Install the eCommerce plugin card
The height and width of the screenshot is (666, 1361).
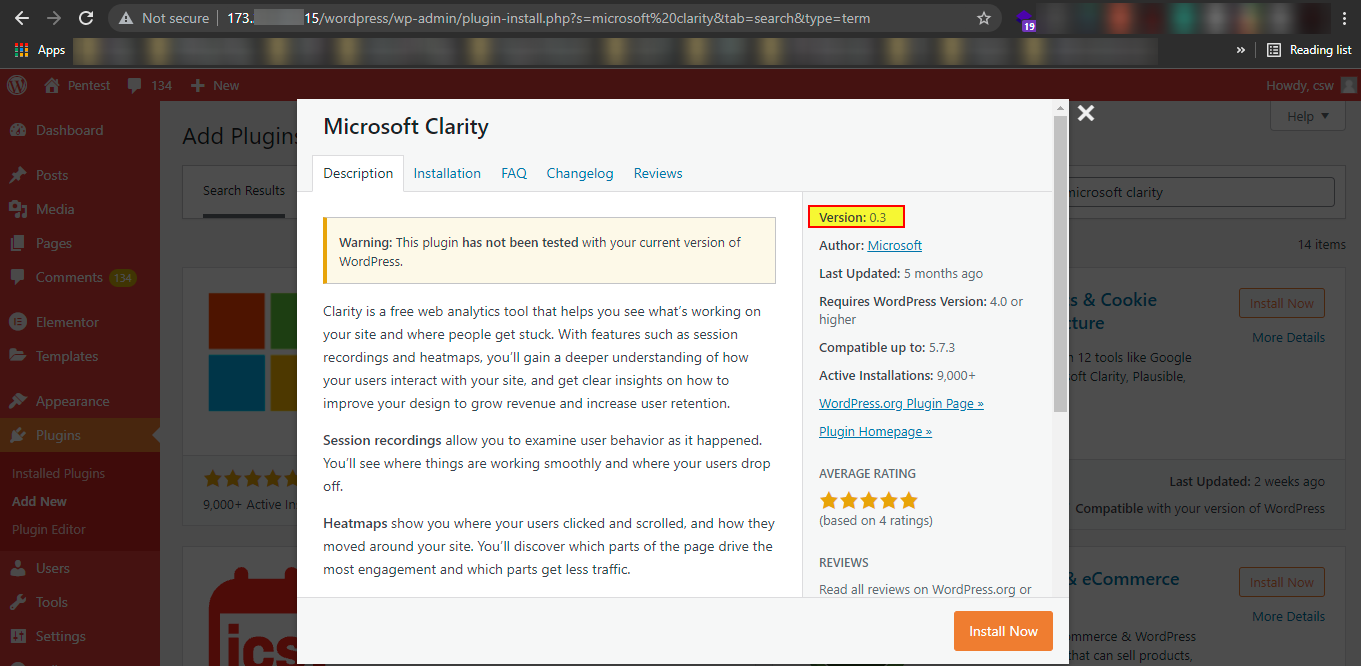point(1281,582)
